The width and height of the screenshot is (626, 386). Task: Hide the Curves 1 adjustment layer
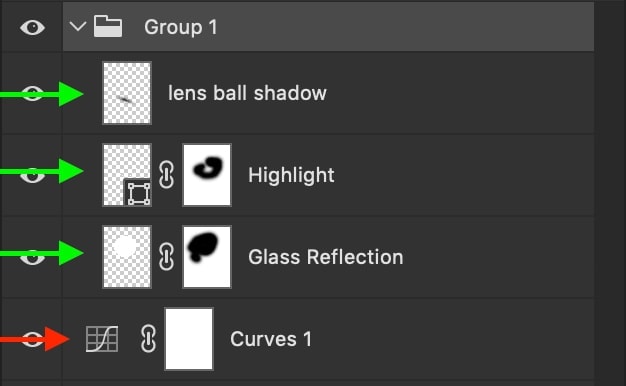pyautogui.click(x=32, y=339)
